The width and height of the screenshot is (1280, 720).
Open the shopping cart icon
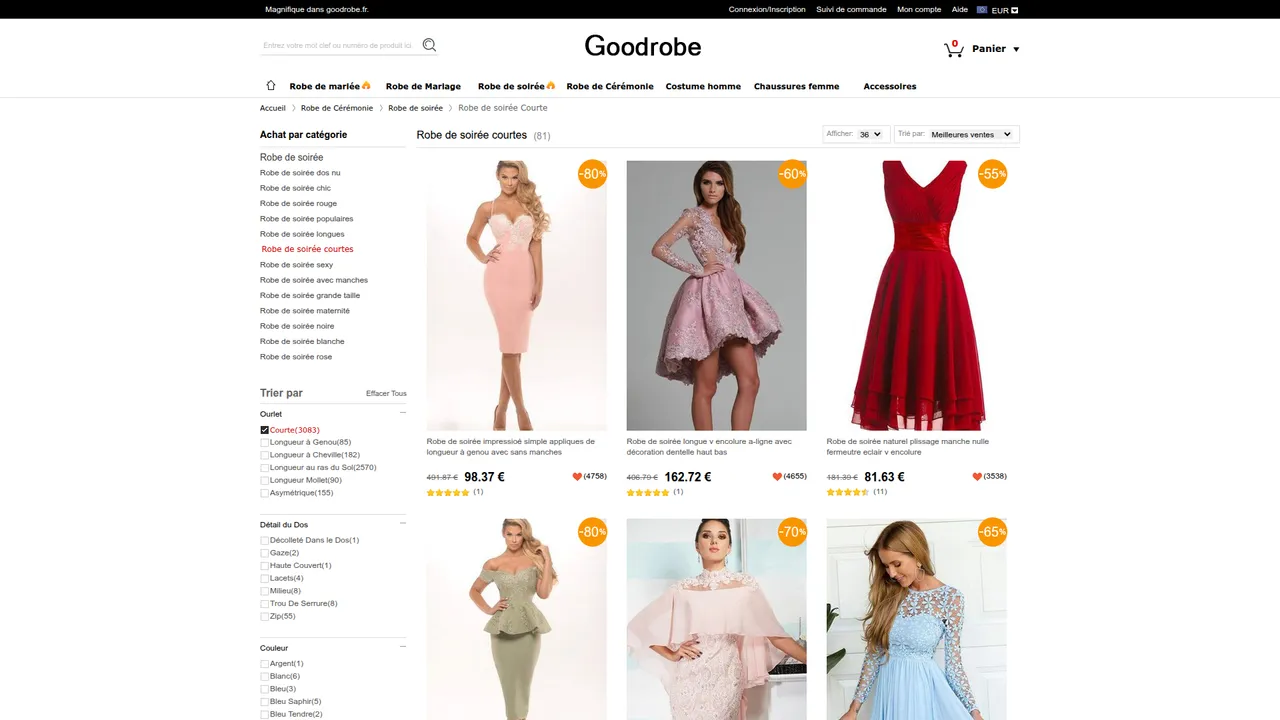[x=953, y=49]
